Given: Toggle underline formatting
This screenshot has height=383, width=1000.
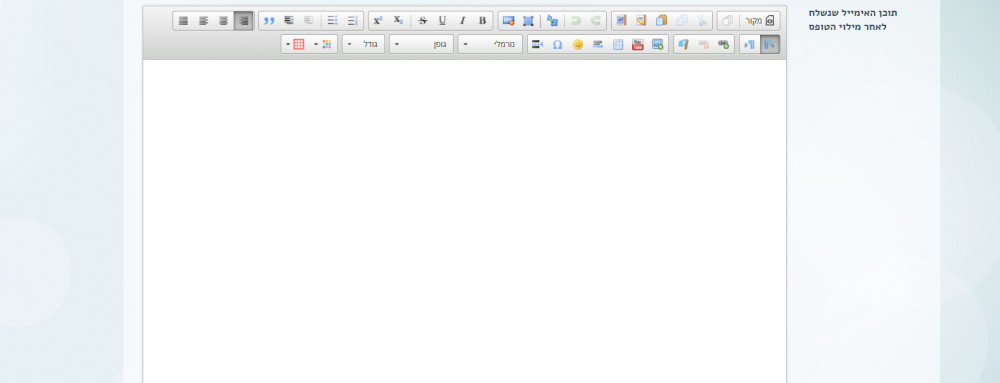Looking at the screenshot, I should coord(442,20).
